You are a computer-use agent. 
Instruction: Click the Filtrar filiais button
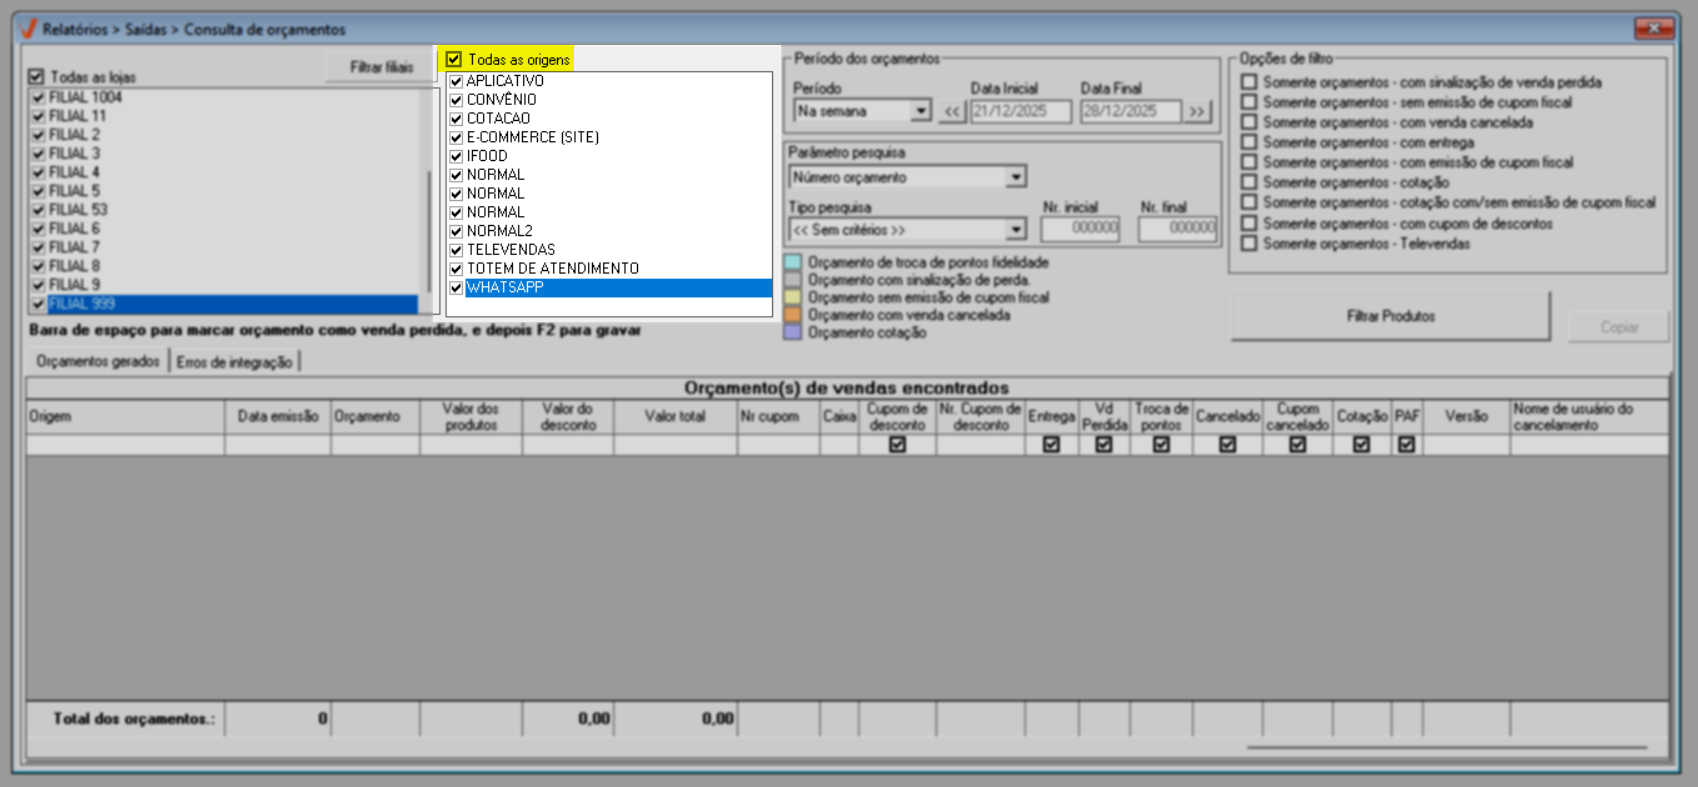[x=381, y=67]
